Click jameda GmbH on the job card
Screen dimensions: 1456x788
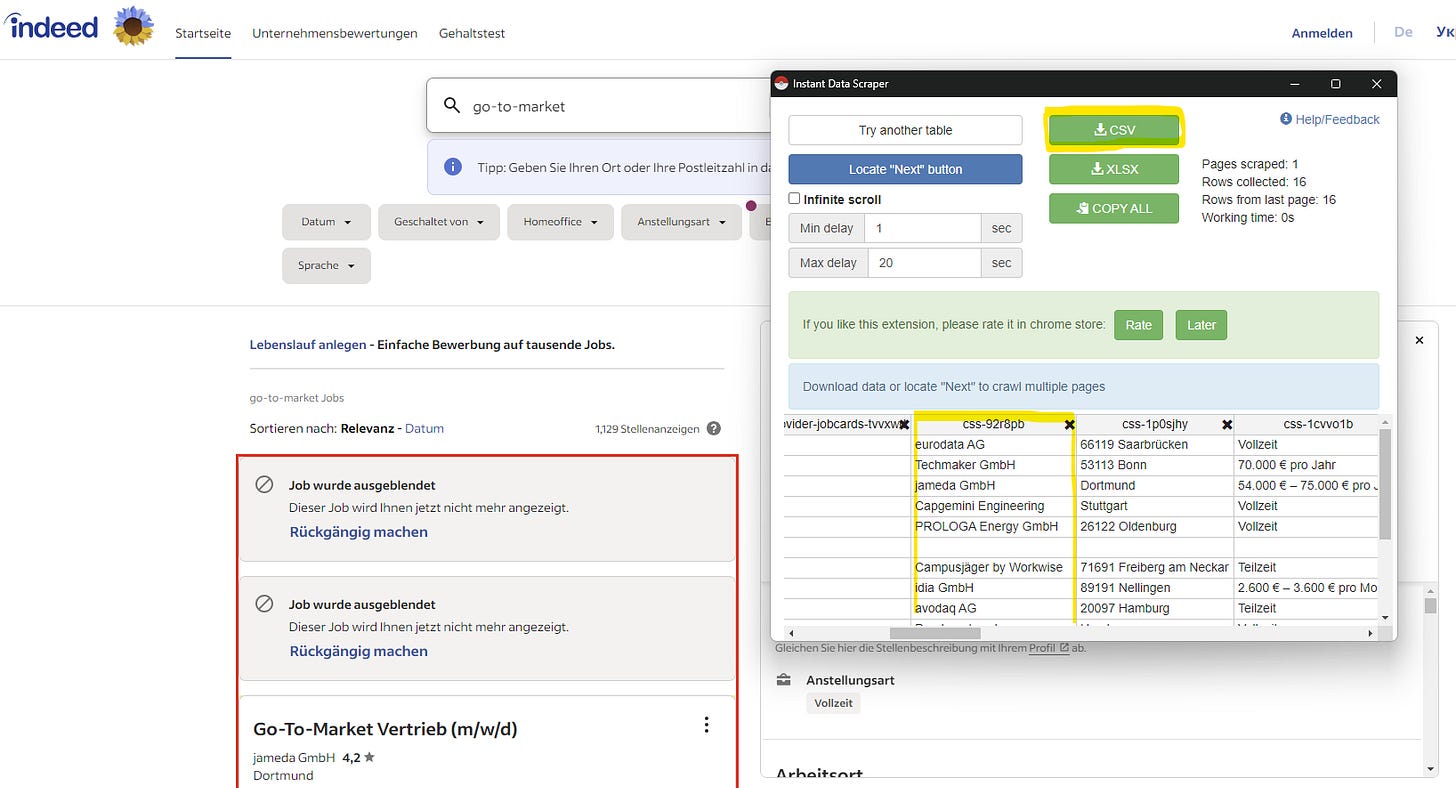[294, 757]
